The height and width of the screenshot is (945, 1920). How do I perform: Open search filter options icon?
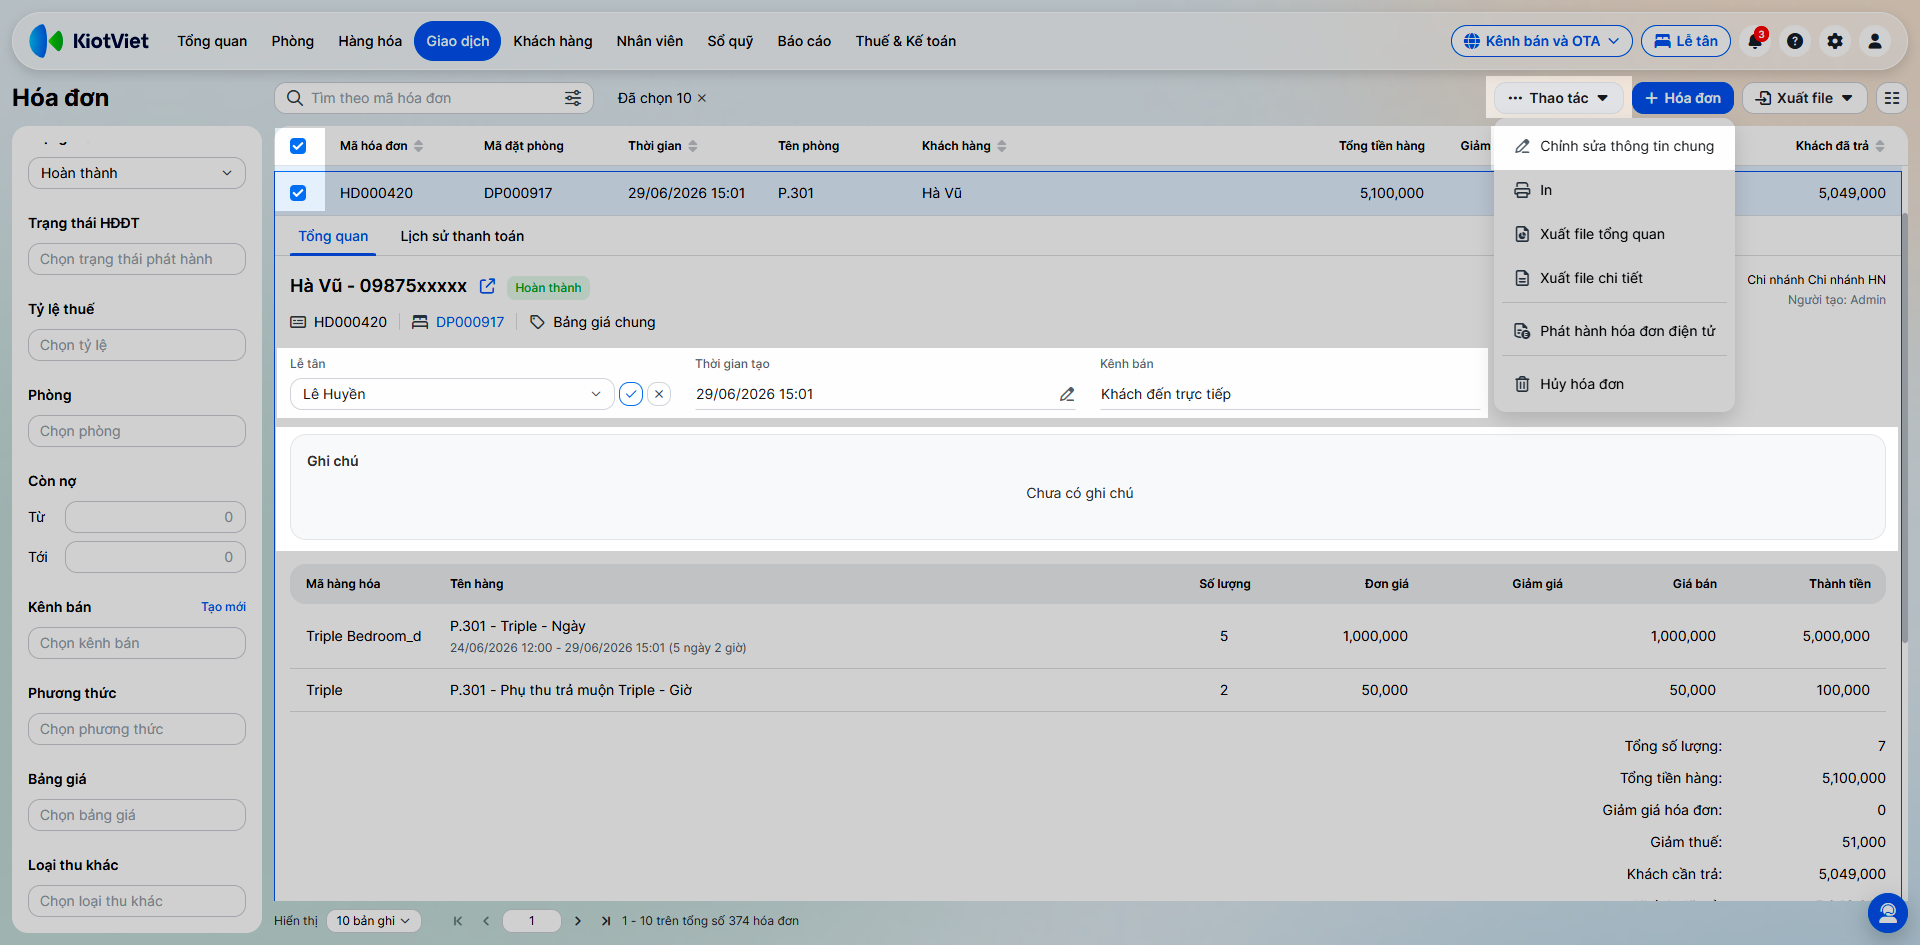(x=573, y=98)
